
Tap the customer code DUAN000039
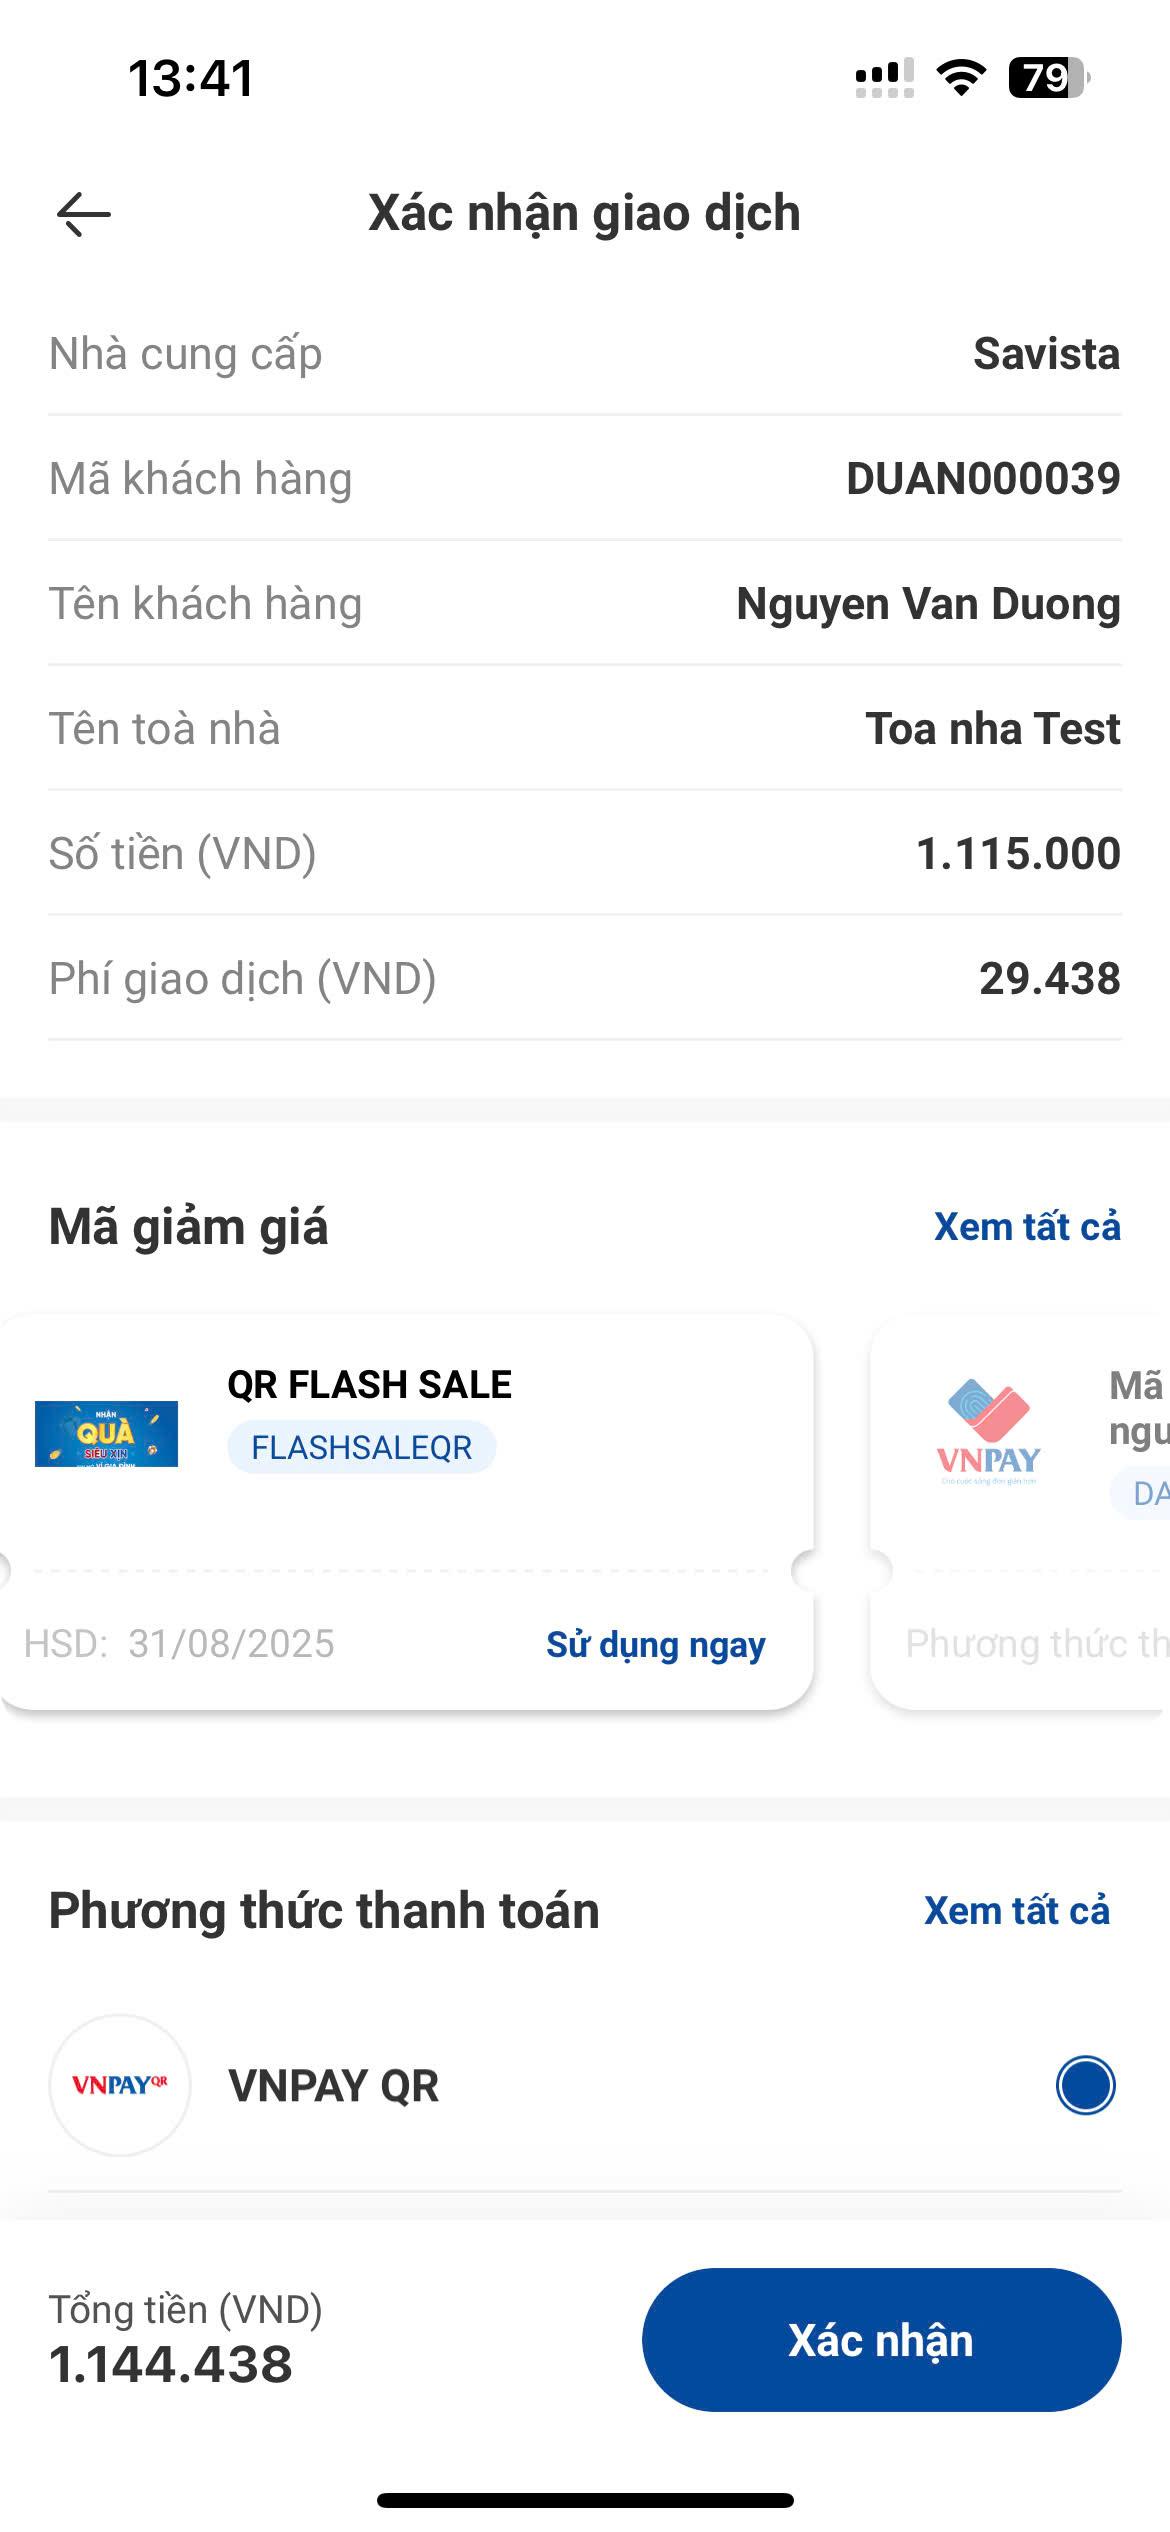click(x=983, y=478)
